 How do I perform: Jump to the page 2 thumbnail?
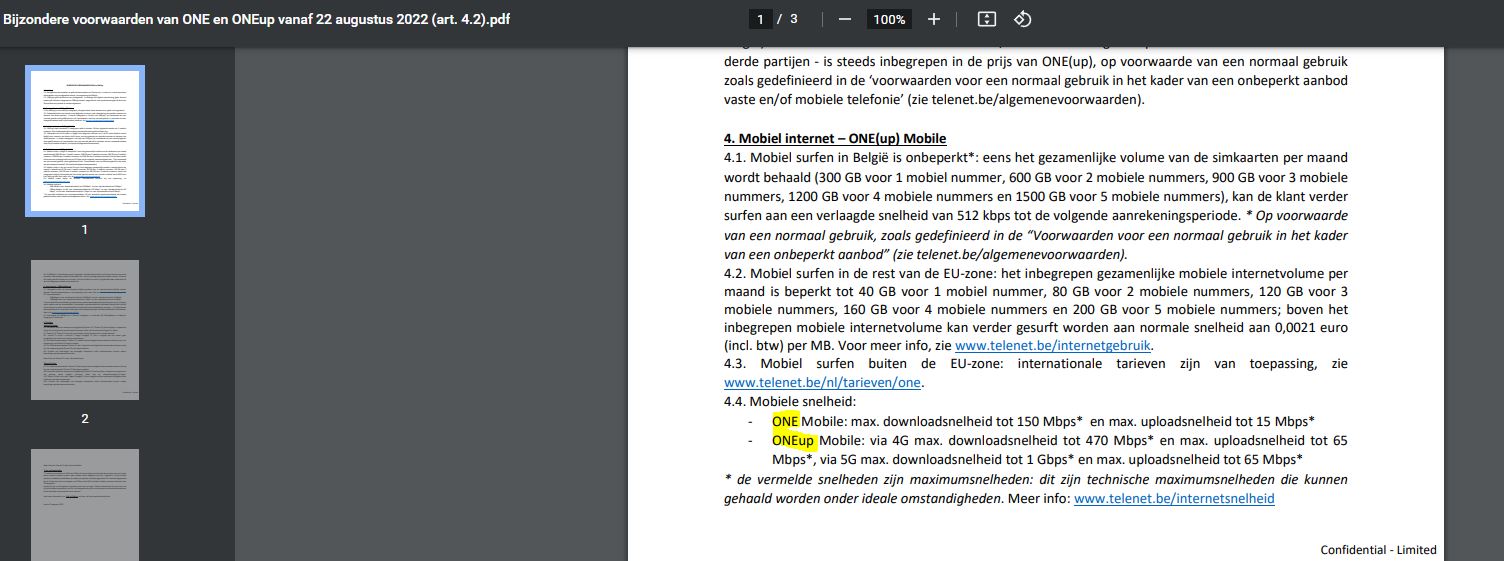tap(85, 330)
